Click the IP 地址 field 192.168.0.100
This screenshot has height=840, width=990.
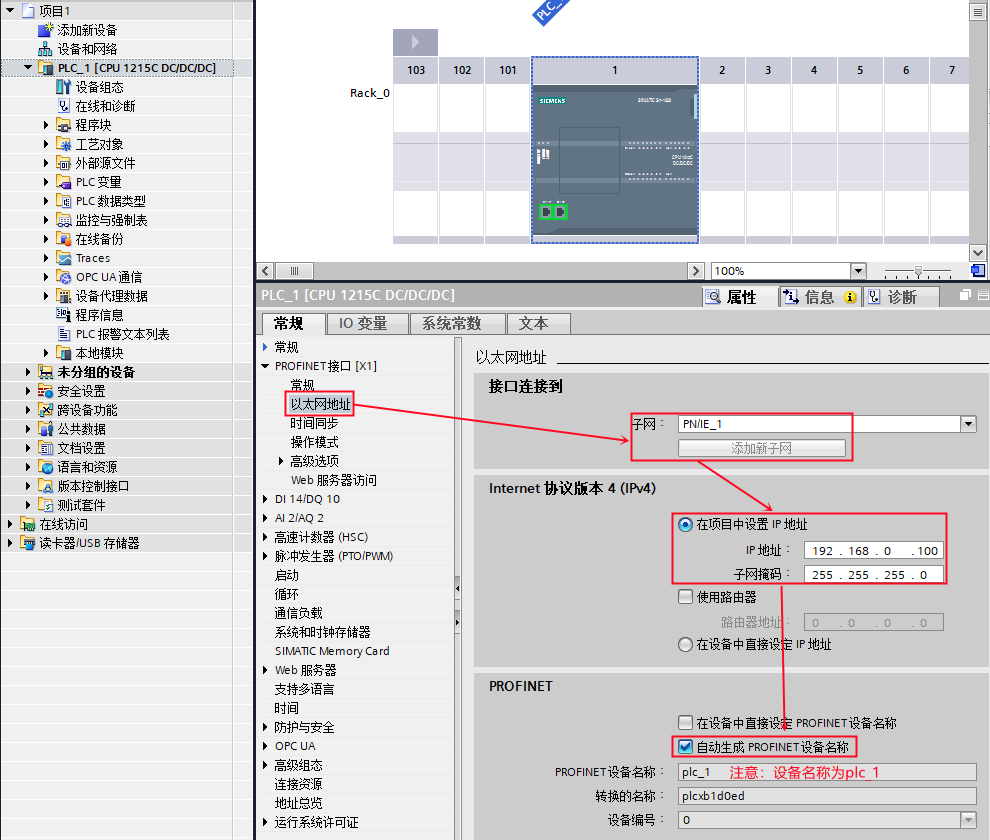tap(874, 551)
